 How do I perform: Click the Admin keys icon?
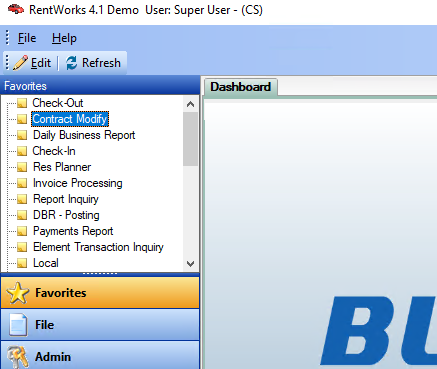click(18, 357)
